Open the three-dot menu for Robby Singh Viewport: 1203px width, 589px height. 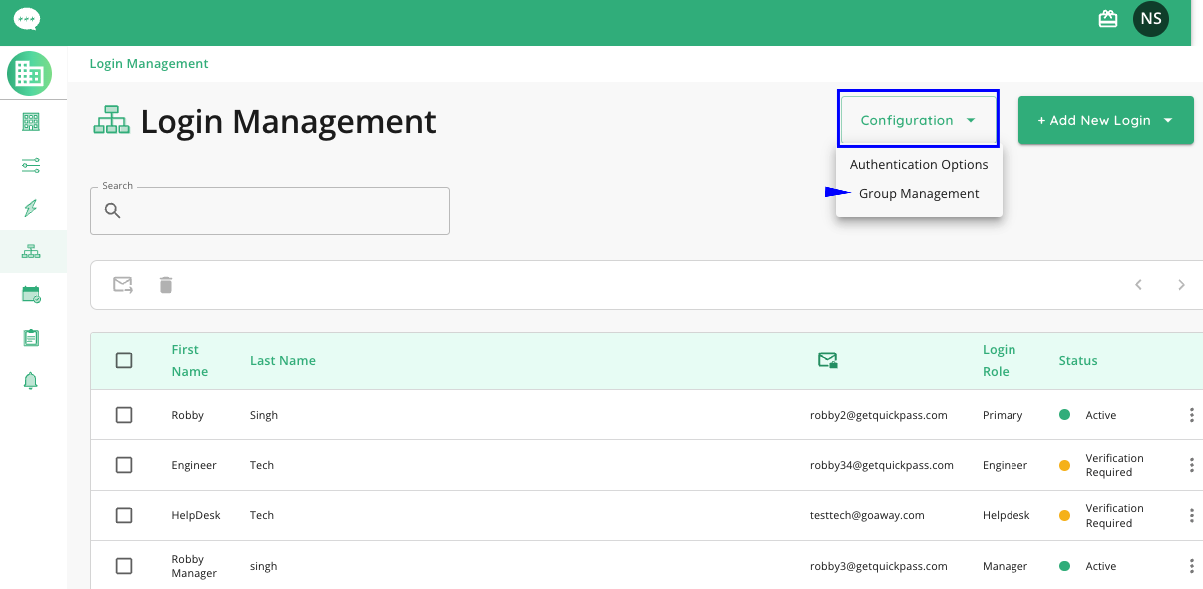click(1191, 415)
